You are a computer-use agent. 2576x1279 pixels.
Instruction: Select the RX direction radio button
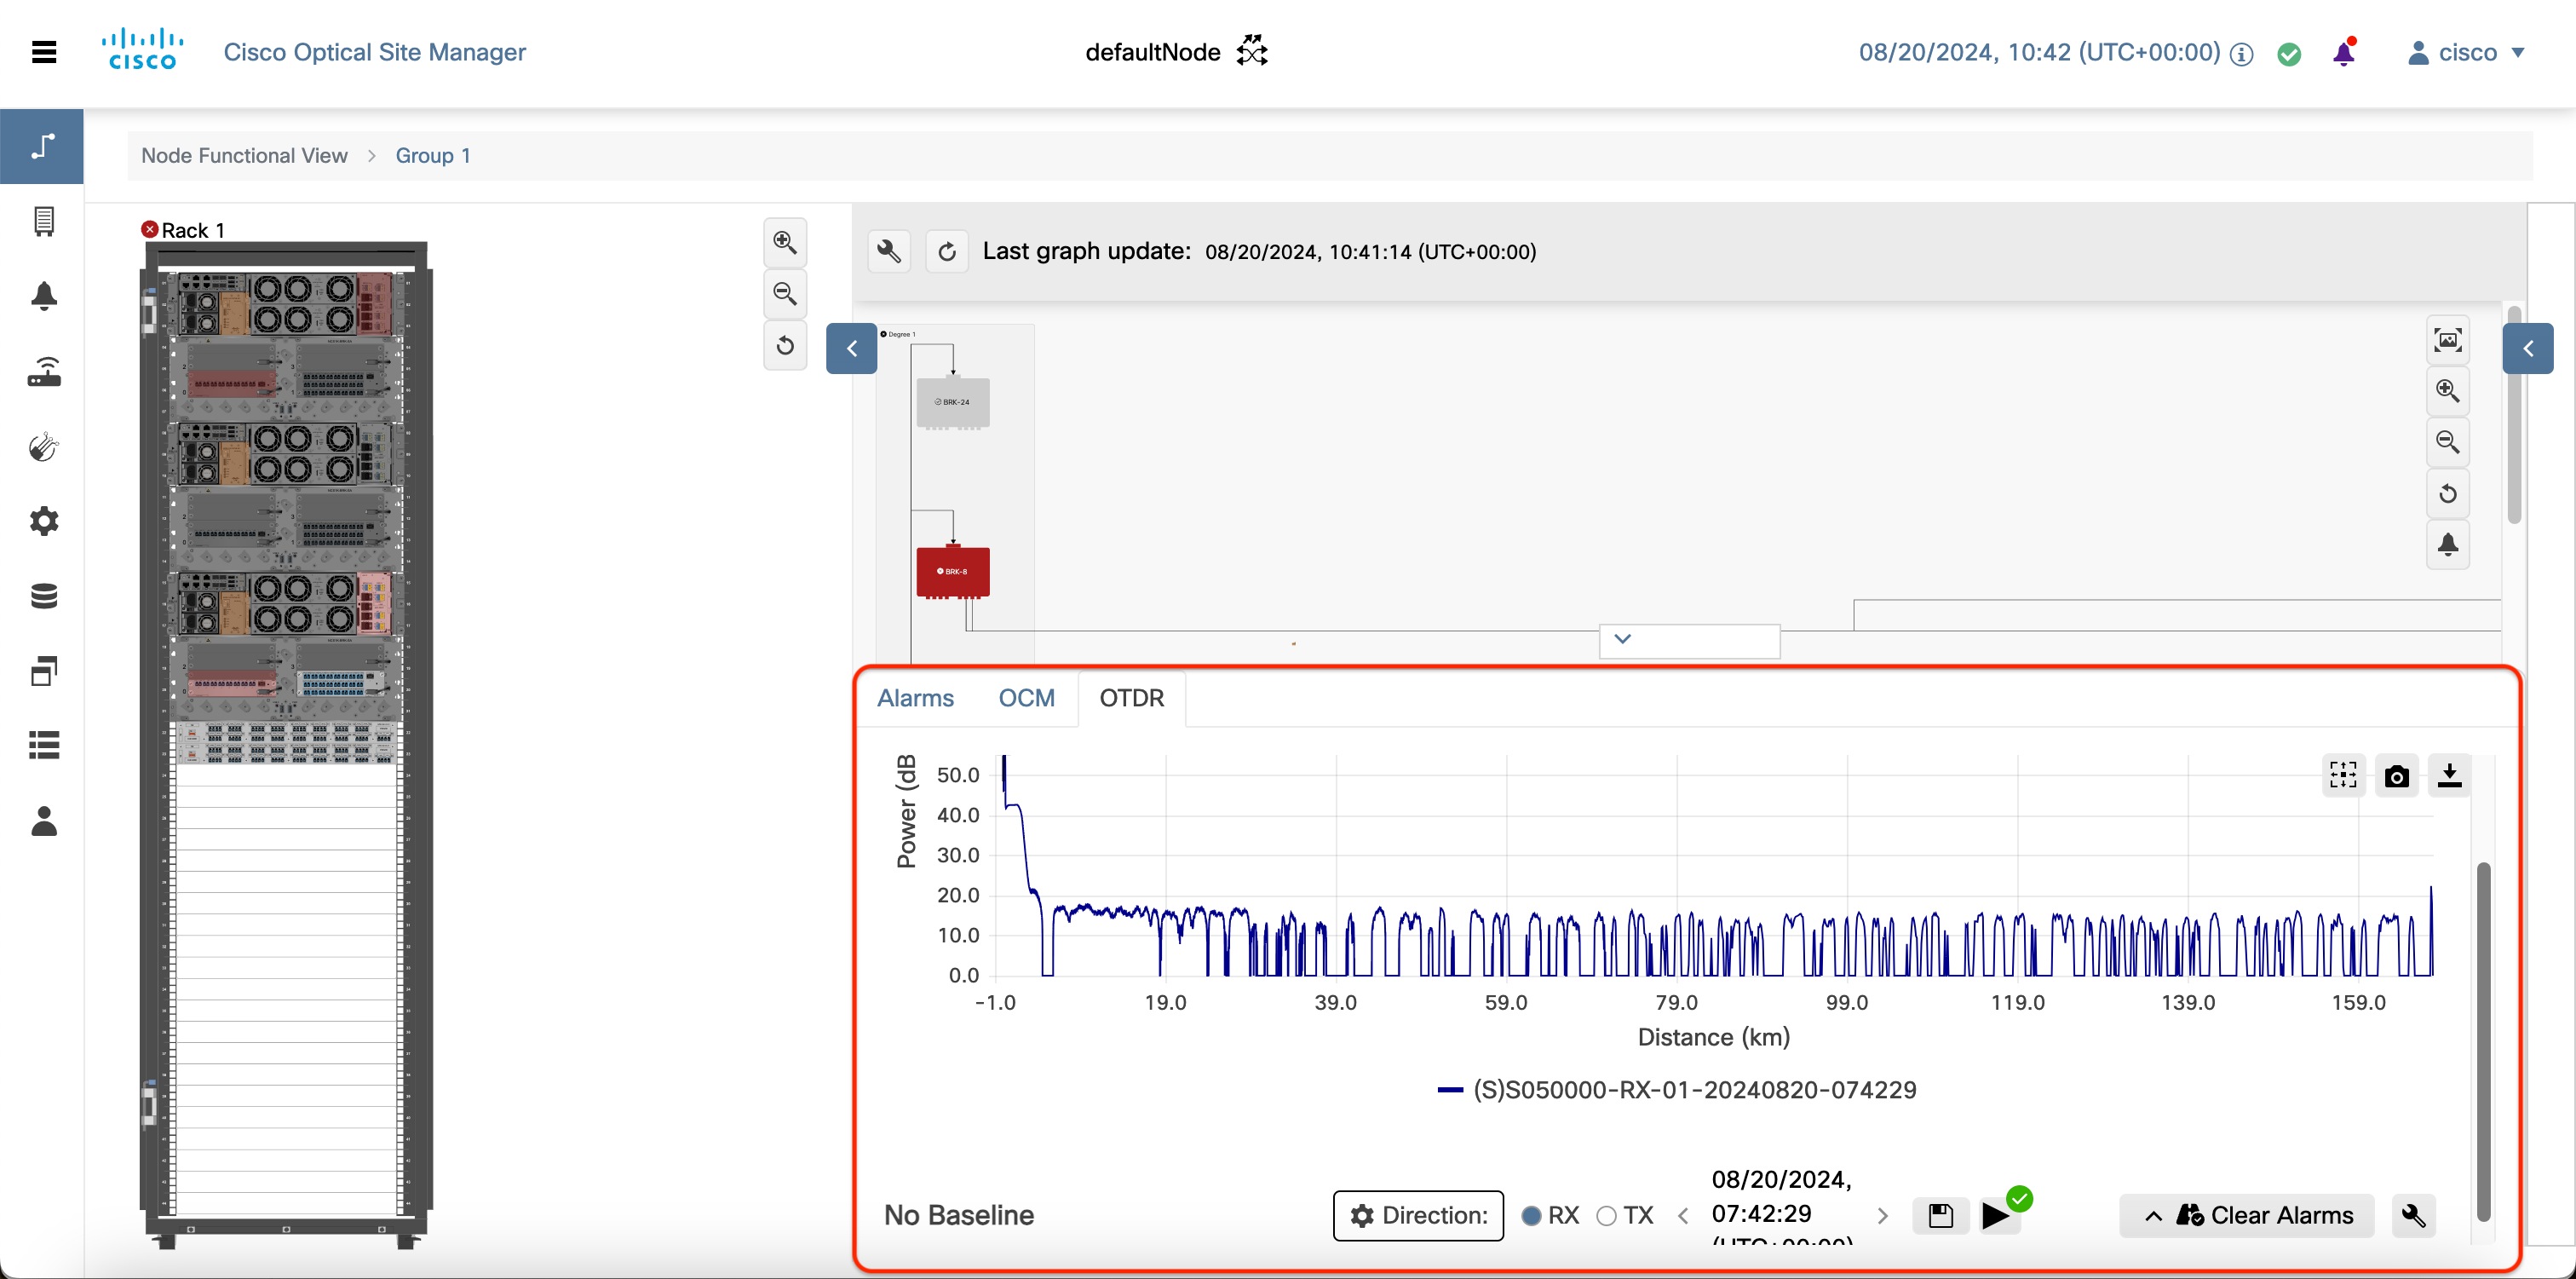[1531, 1216]
